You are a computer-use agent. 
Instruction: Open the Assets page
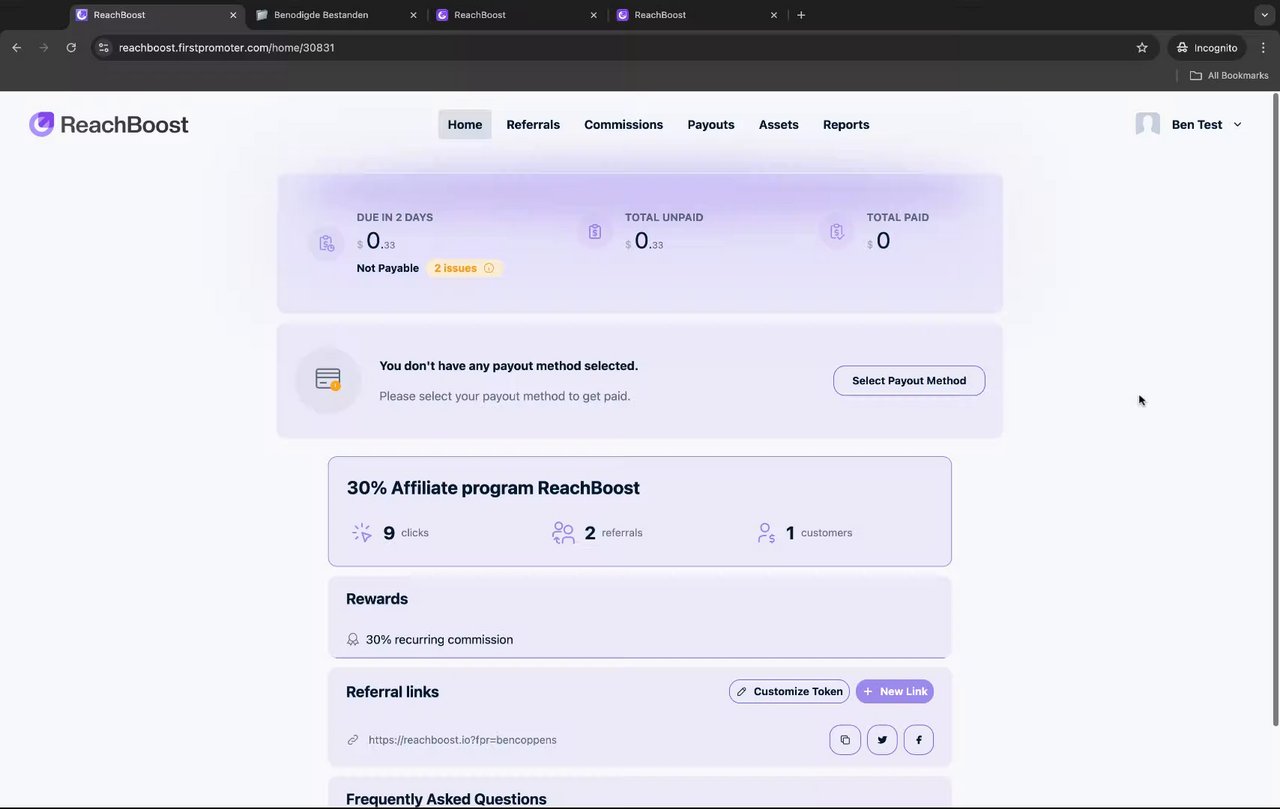pyautogui.click(x=779, y=125)
